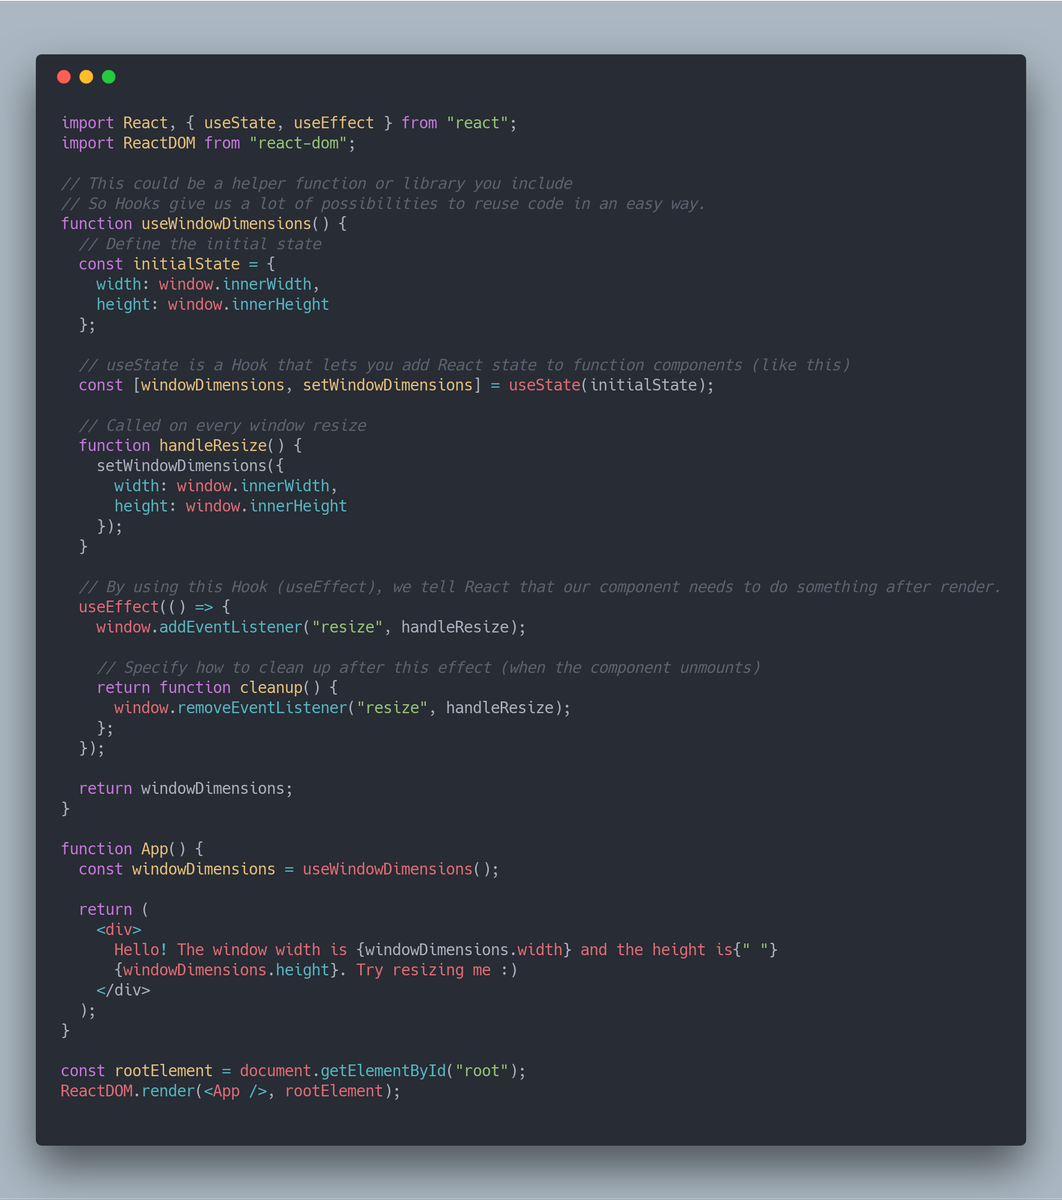Click the opening <div> tag

click(x=119, y=929)
